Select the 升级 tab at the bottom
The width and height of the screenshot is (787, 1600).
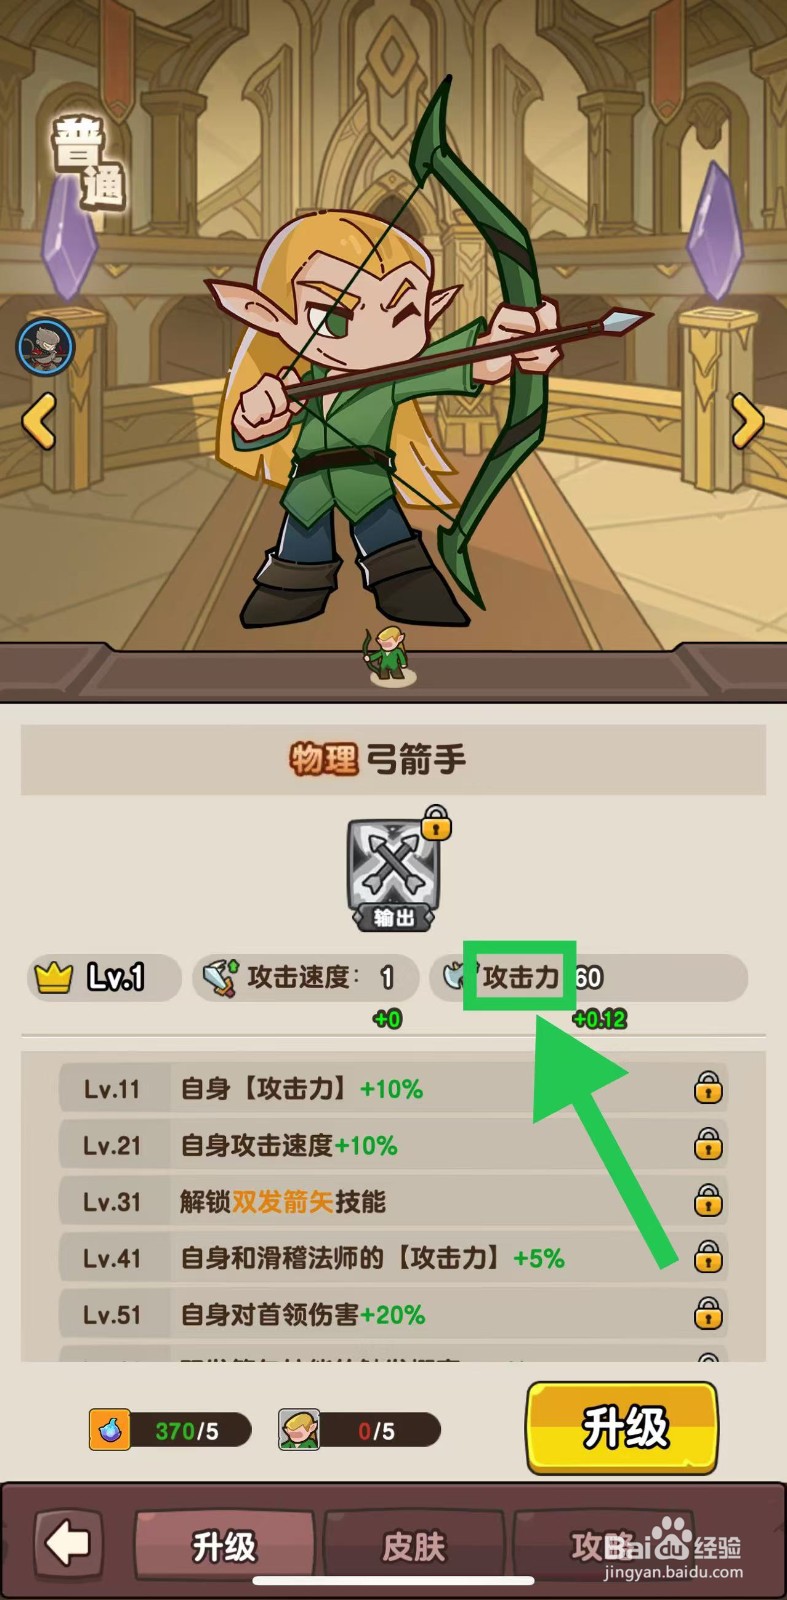[224, 1546]
